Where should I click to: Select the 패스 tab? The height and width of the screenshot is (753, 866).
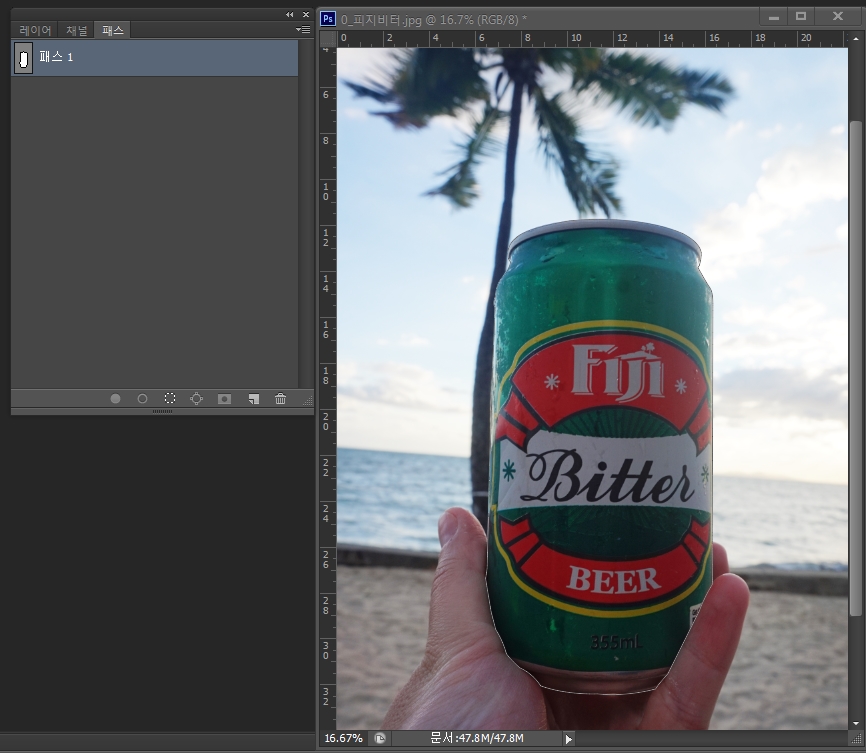(x=113, y=30)
